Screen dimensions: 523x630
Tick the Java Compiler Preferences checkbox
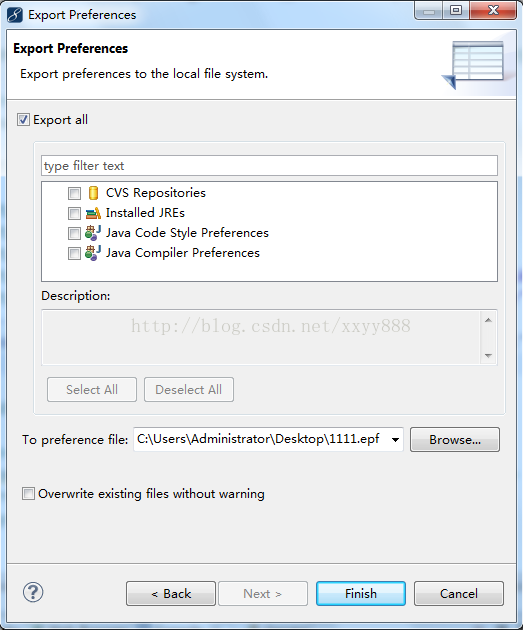click(x=74, y=254)
